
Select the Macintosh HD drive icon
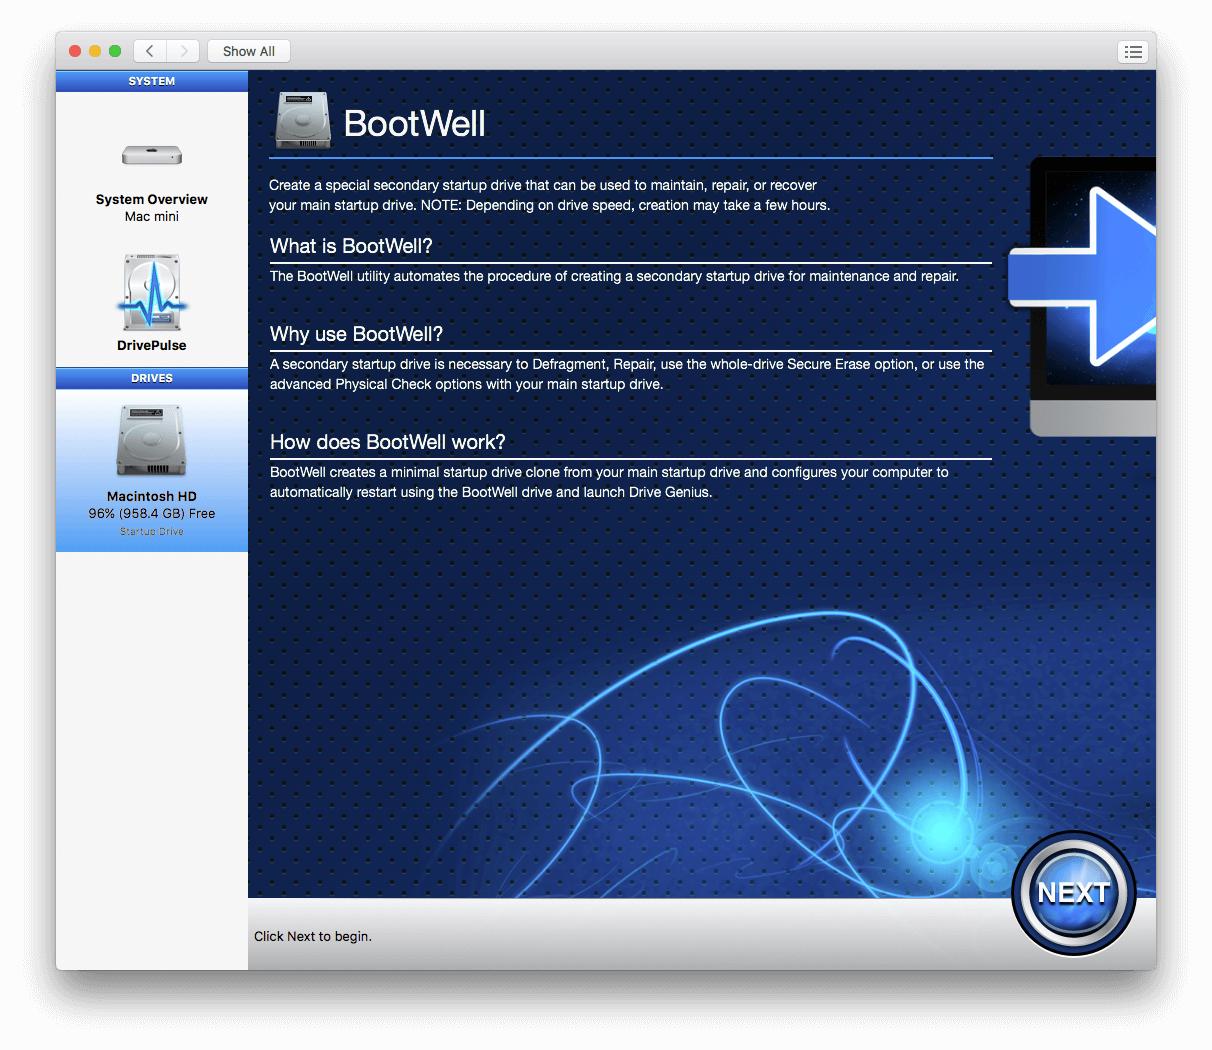tap(150, 438)
